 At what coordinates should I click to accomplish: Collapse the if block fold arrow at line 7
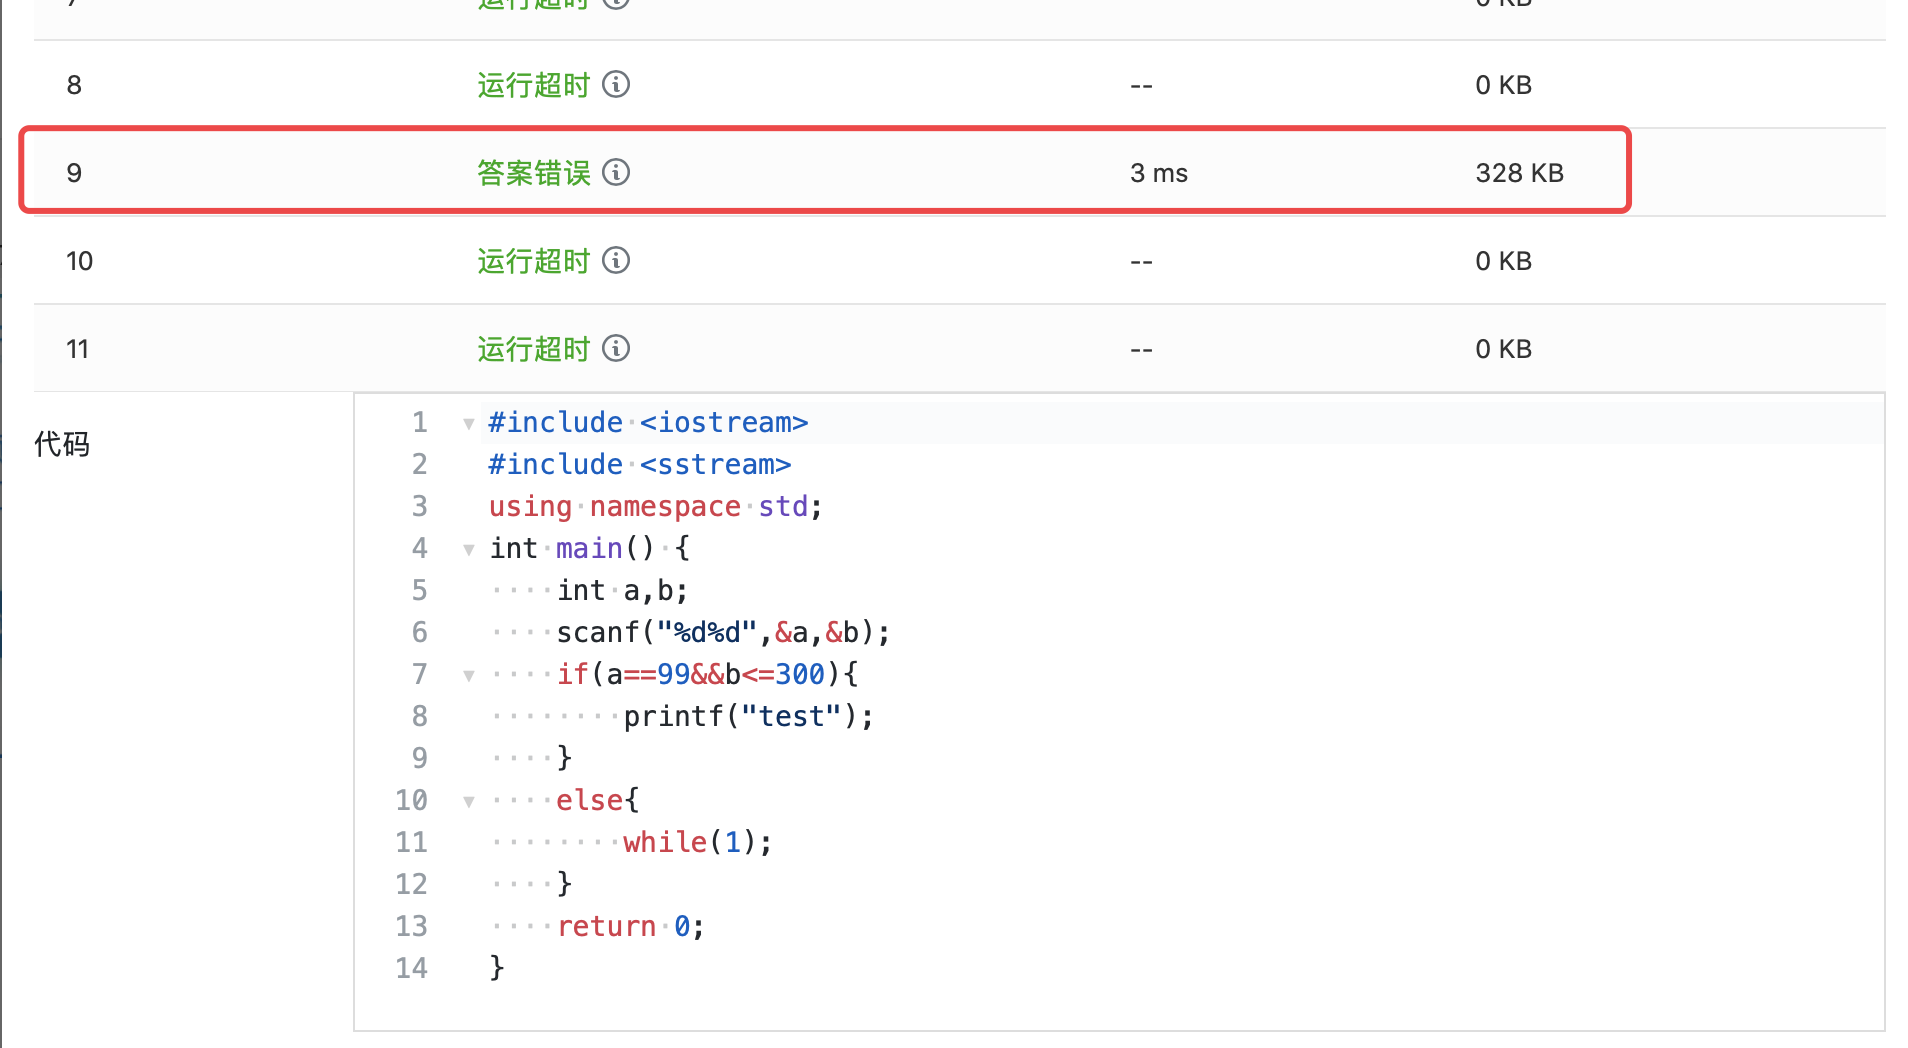(x=468, y=676)
